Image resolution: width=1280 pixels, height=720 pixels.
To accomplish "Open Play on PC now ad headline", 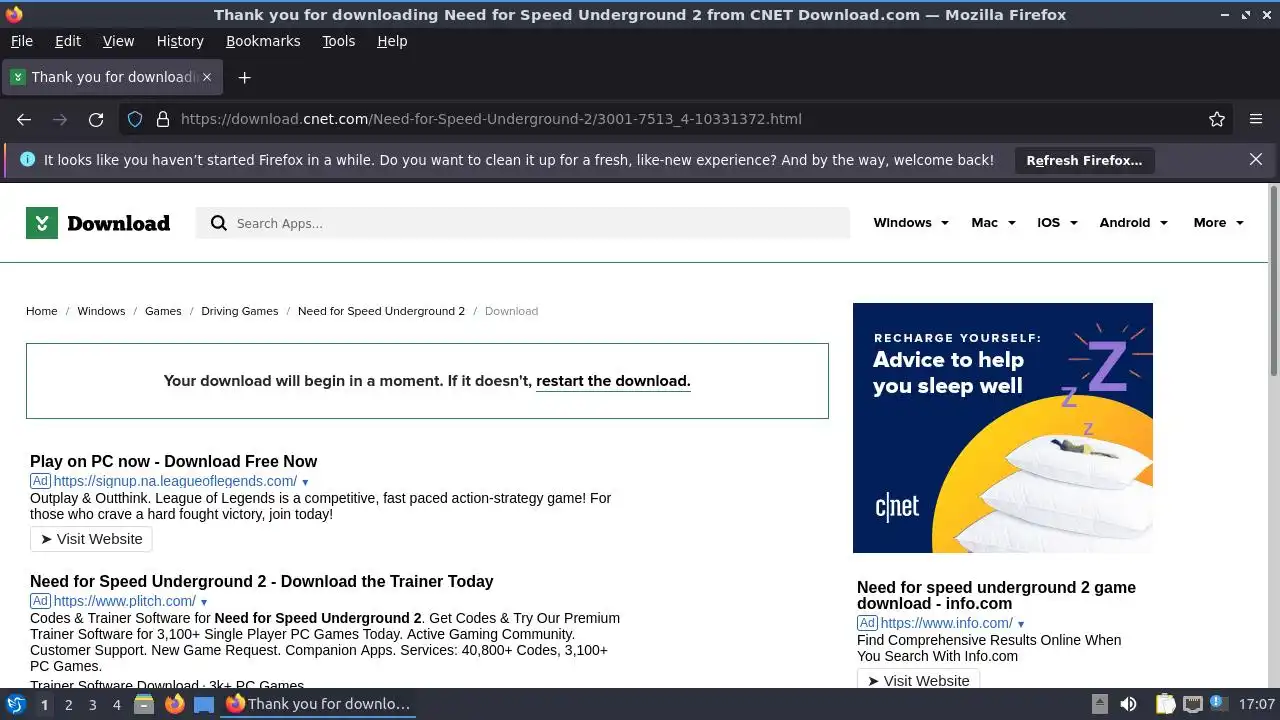I will pyautogui.click(x=173, y=461).
